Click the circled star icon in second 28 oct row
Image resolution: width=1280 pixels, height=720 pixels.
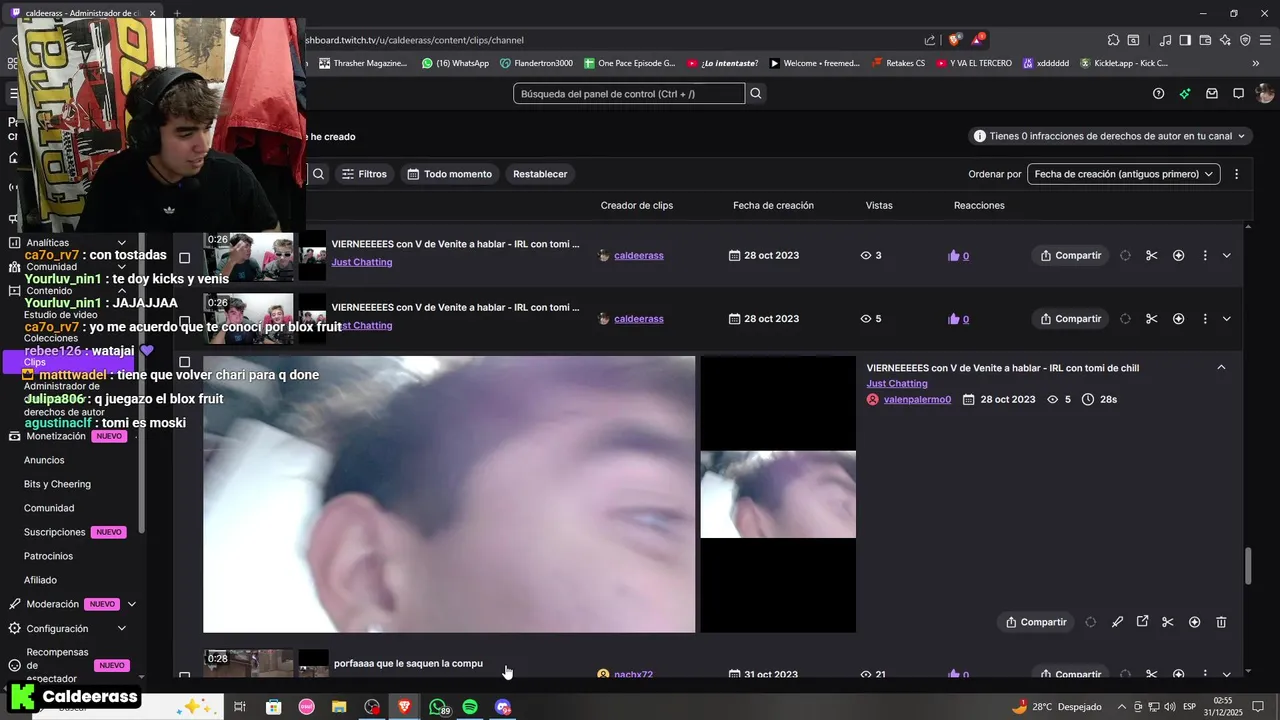click(x=1178, y=319)
